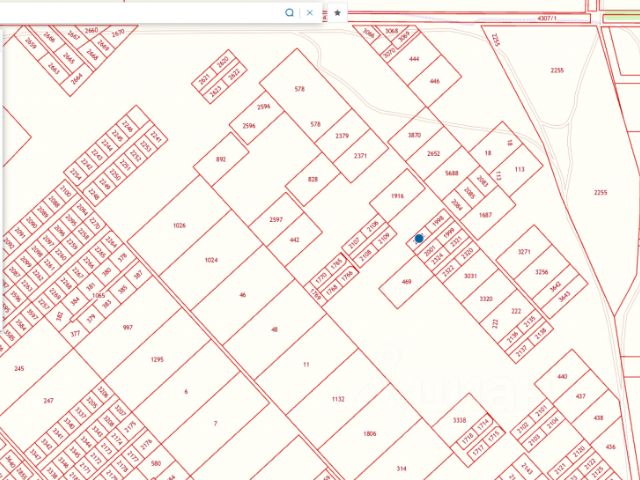Select parcel label 3338
640x480 pixels.
coord(460,420)
